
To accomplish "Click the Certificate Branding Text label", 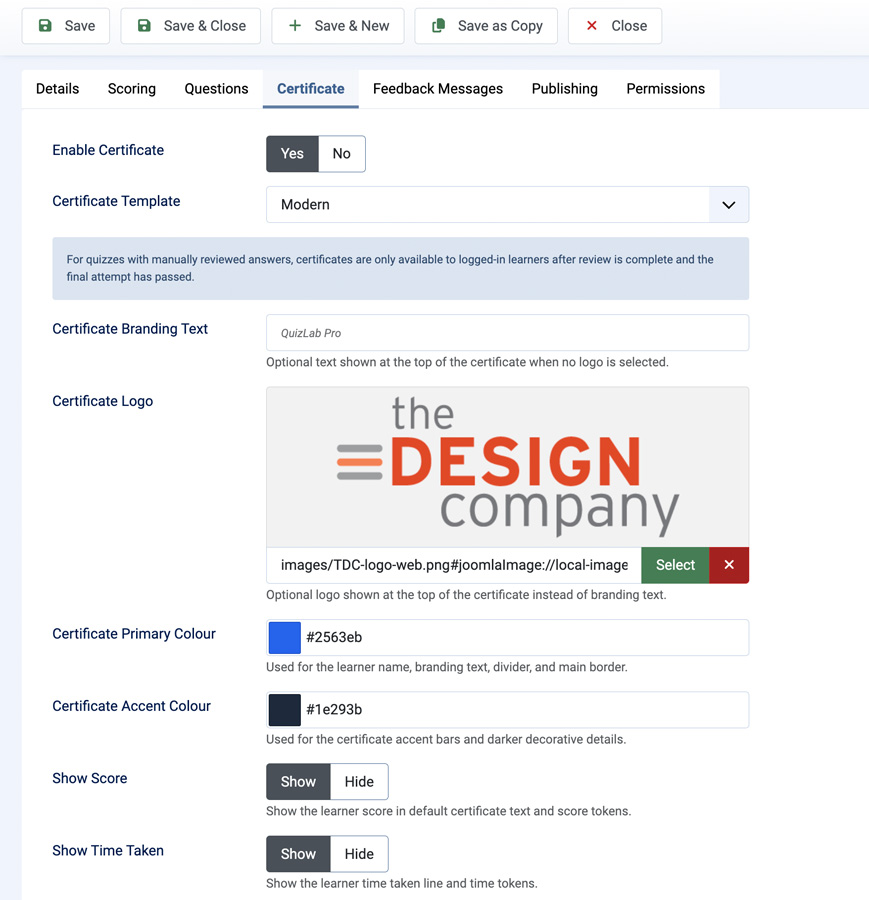I will coord(130,329).
